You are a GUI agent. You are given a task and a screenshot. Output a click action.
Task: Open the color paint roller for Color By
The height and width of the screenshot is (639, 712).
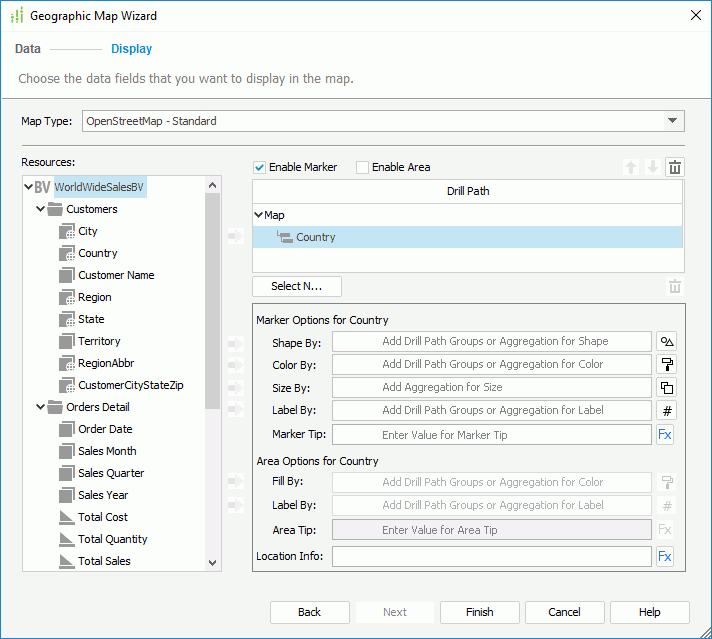coord(666,364)
